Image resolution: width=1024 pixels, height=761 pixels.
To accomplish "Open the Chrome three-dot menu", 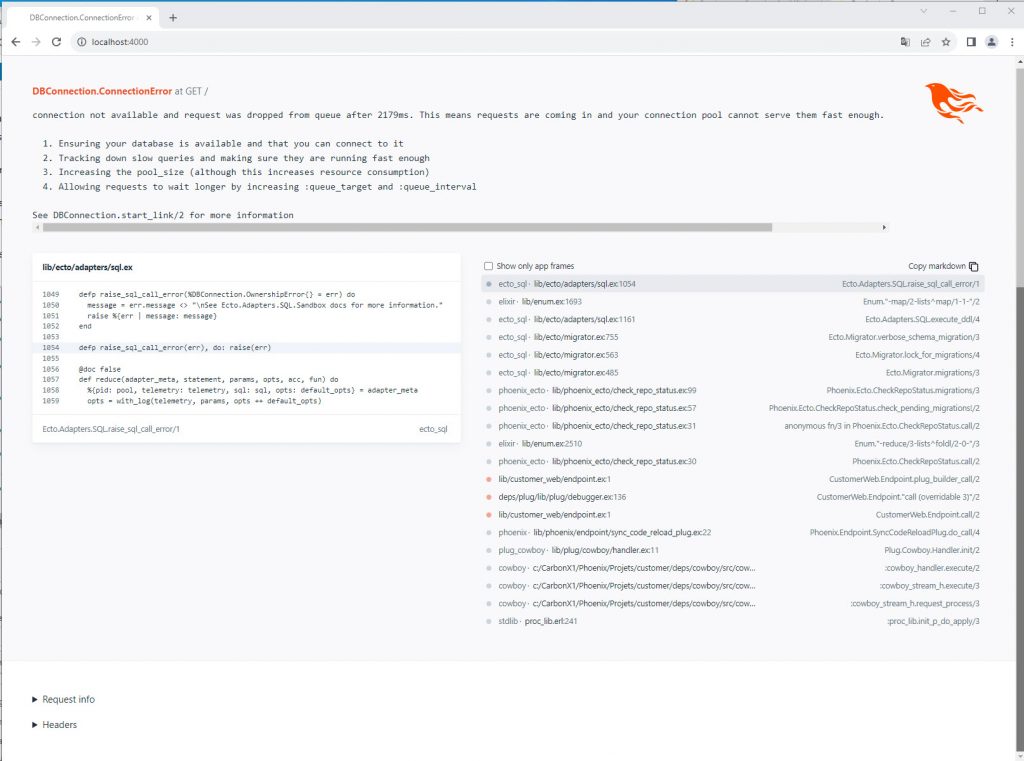I will [1011, 42].
